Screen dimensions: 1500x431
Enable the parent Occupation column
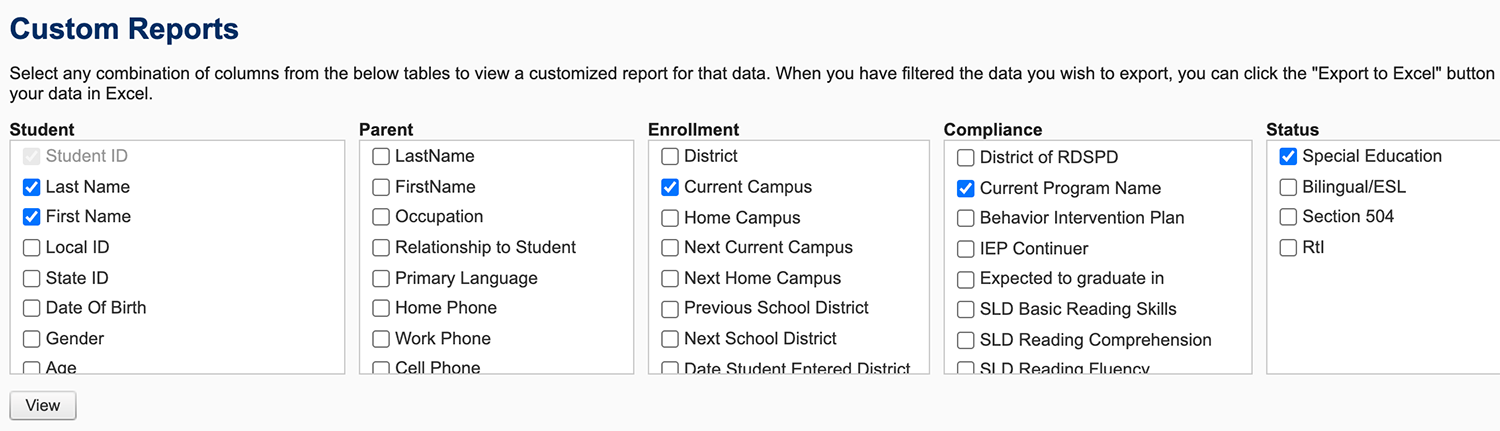381,217
